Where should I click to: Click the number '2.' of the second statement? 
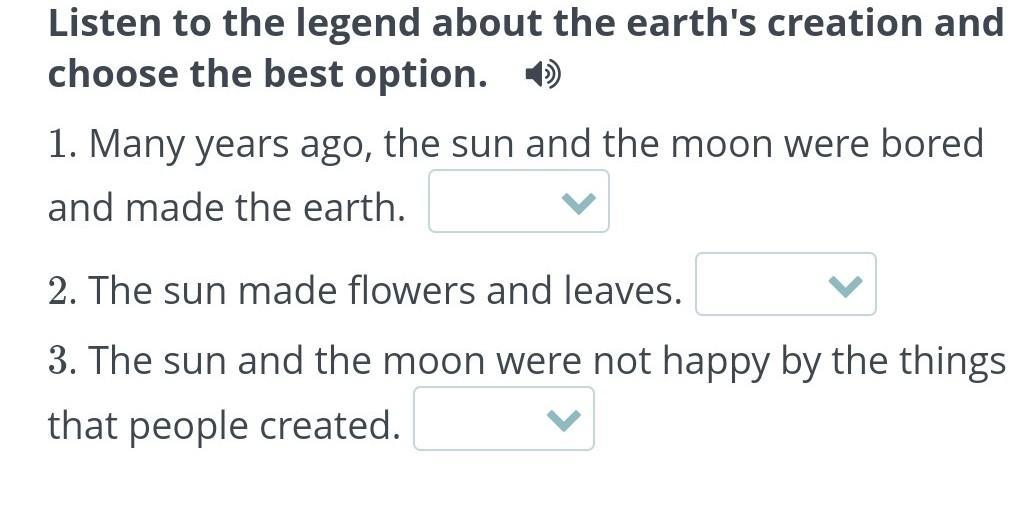[63, 291]
